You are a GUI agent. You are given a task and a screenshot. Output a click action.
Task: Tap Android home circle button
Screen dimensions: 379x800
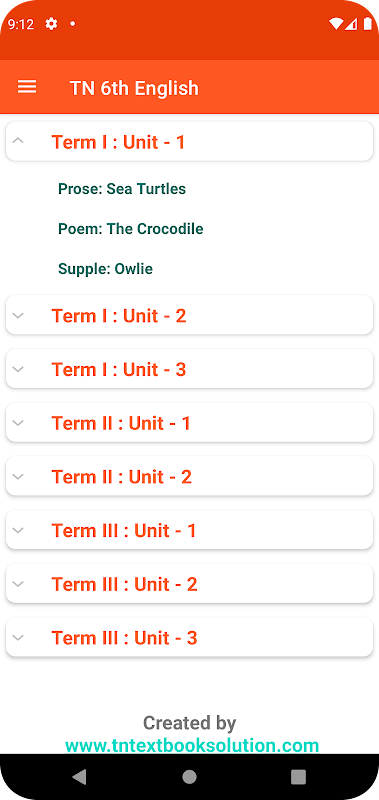click(189, 777)
